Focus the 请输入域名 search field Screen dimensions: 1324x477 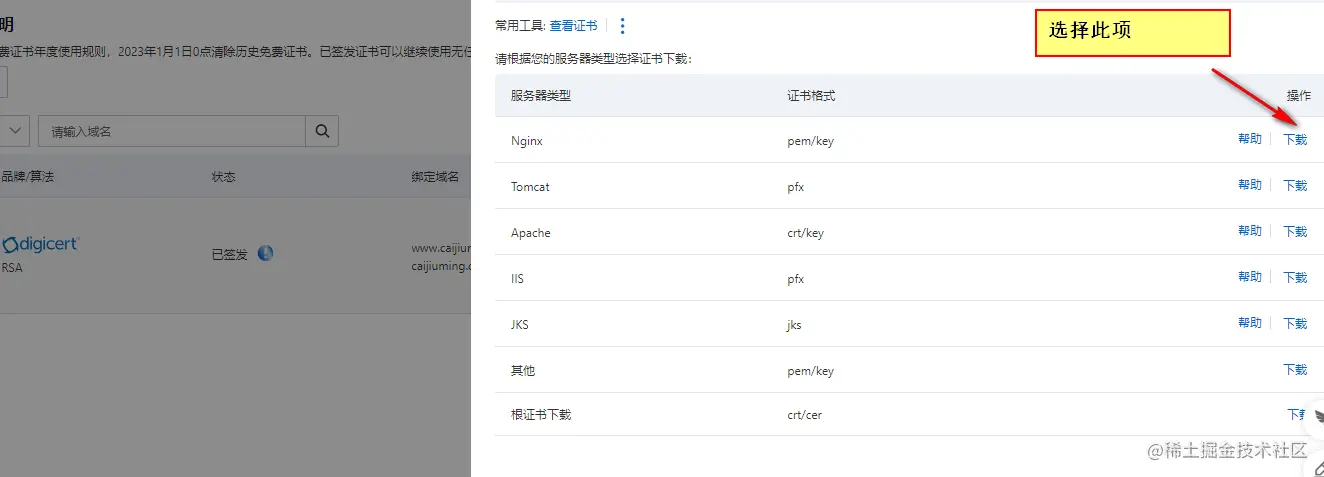[x=171, y=131]
